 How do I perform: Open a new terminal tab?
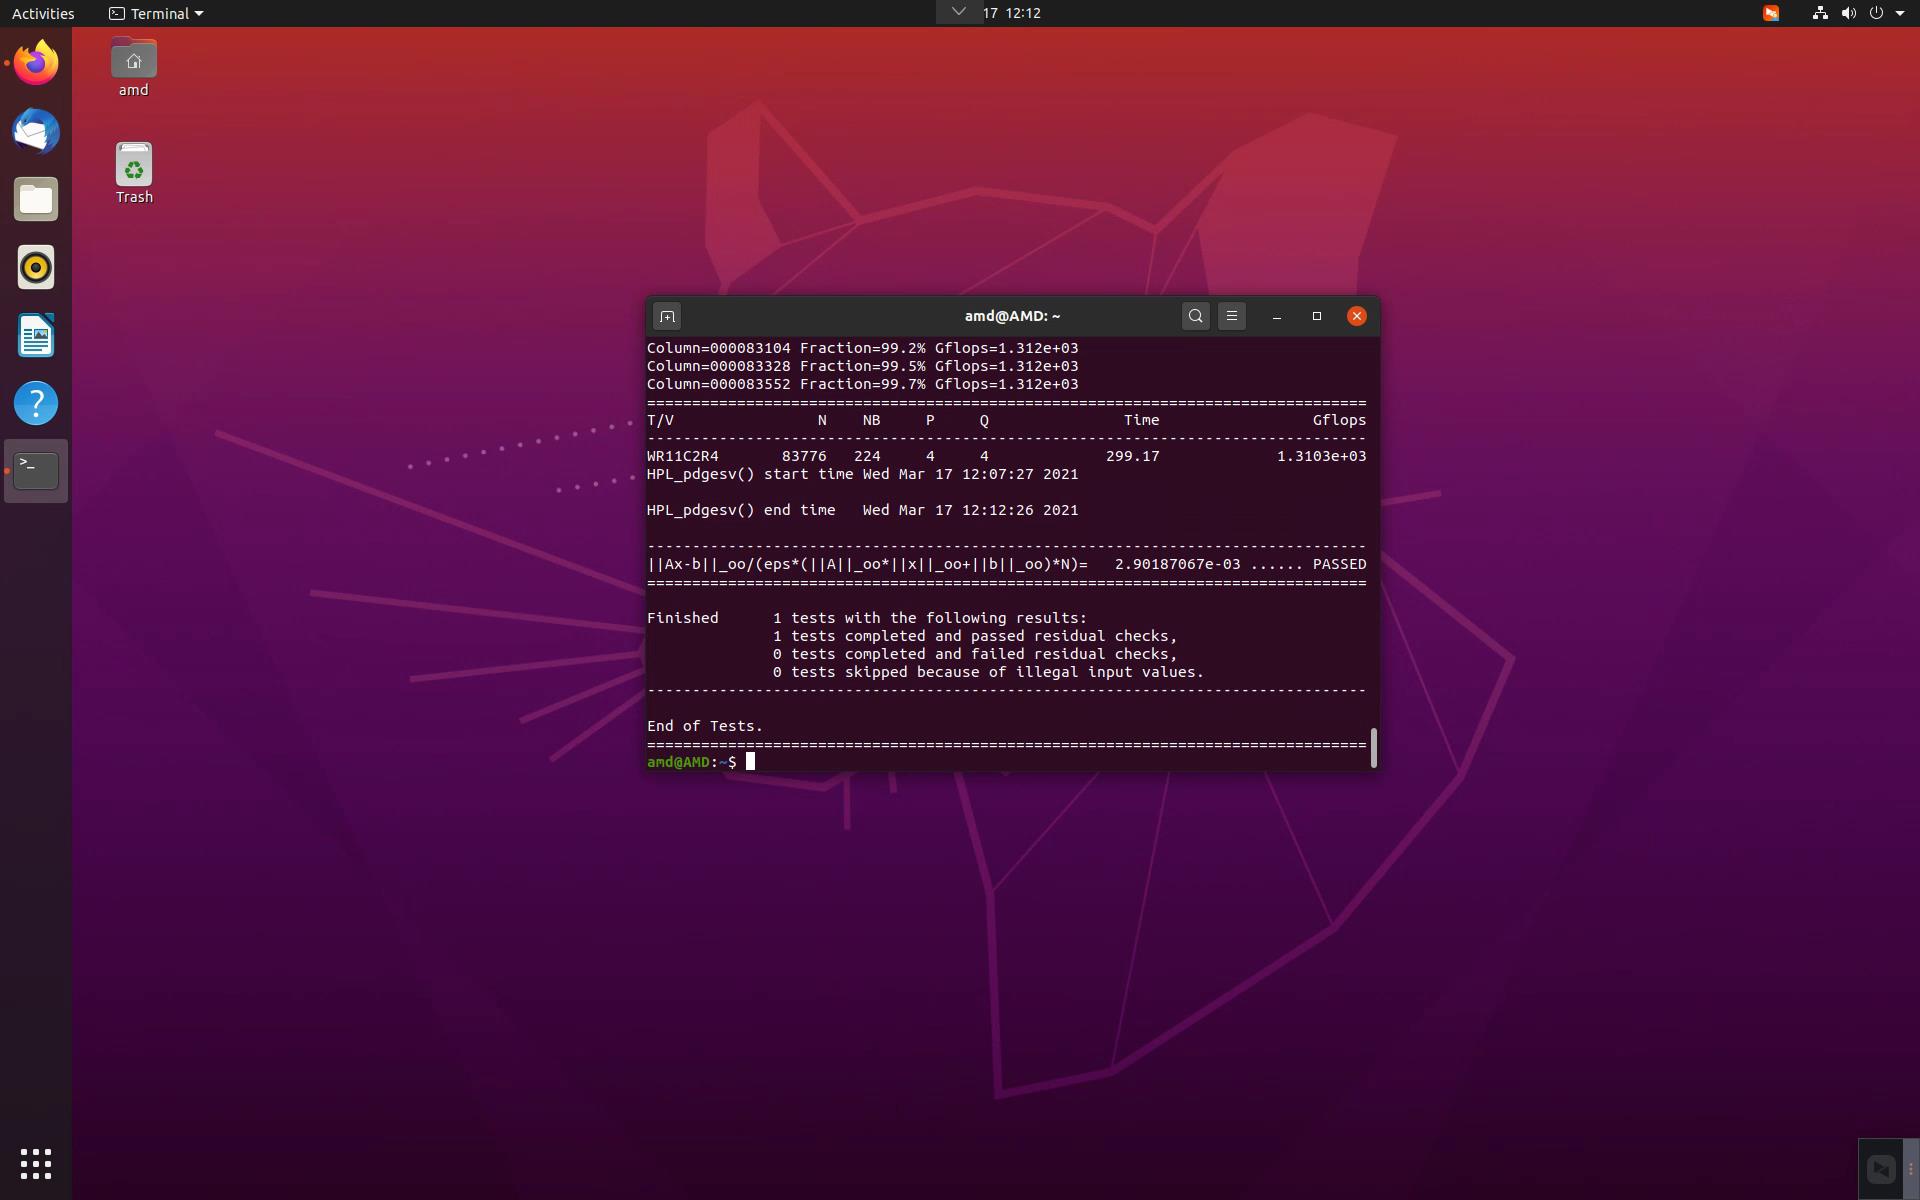pyautogui.click(x=667, y=316)
